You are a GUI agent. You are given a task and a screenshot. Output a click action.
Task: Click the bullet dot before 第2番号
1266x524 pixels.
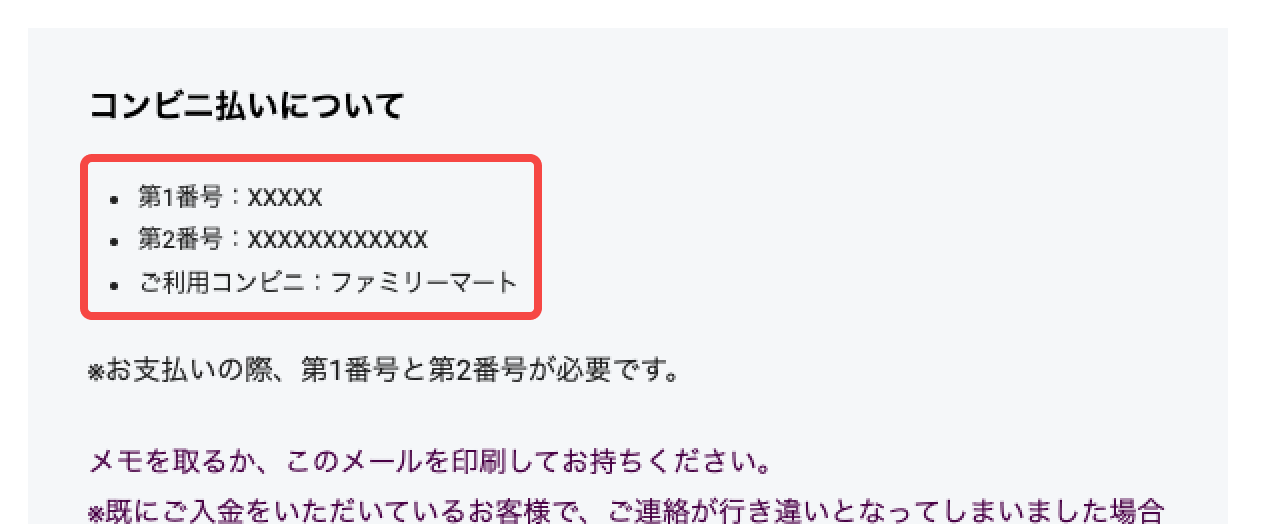click(x=115, y=241)
